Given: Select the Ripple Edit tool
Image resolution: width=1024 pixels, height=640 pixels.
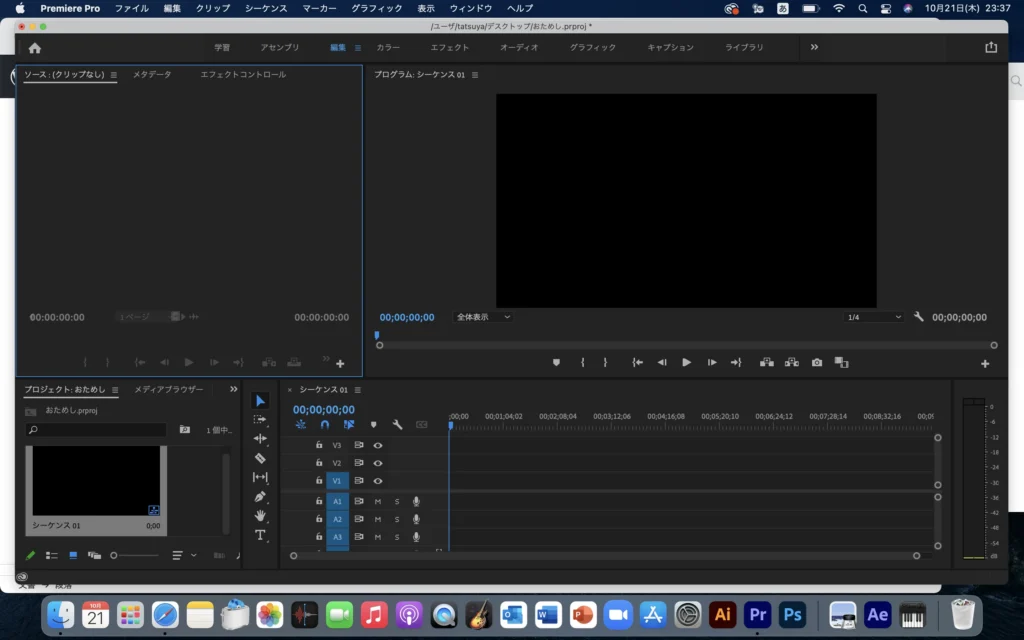Looking at the screenshot, I should pyautogui.click(x=260, y=439).
